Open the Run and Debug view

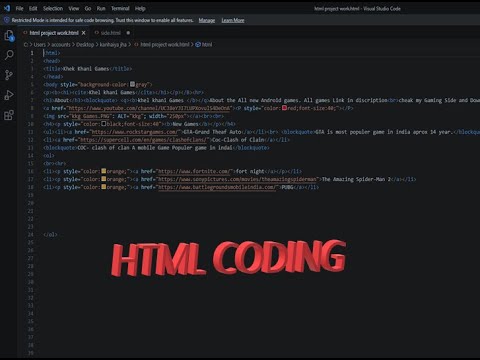(x=9, y=95)
